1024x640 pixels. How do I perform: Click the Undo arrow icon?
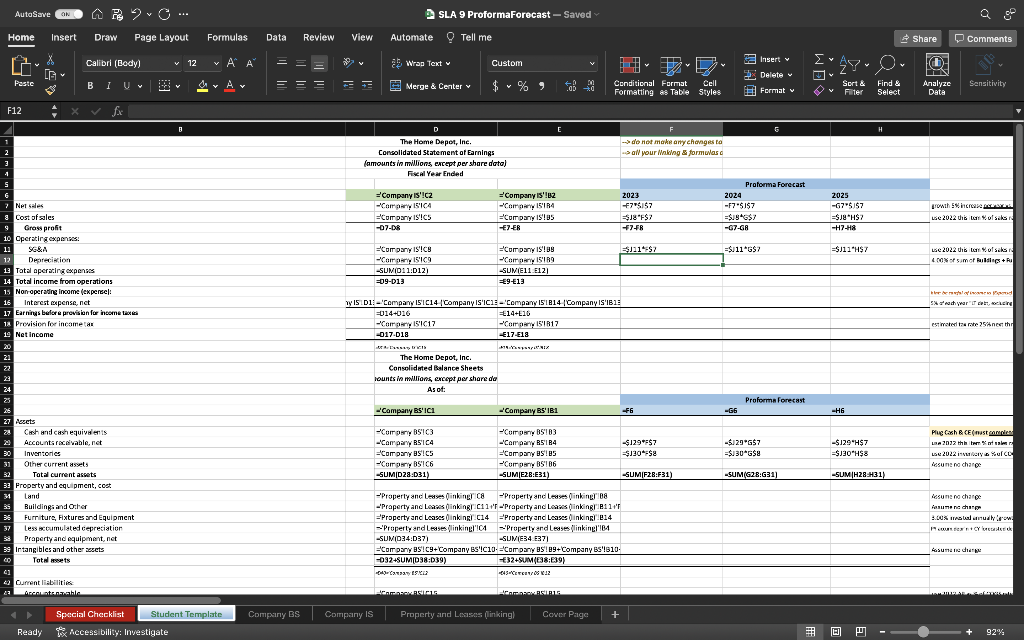(x=136, y=14)
